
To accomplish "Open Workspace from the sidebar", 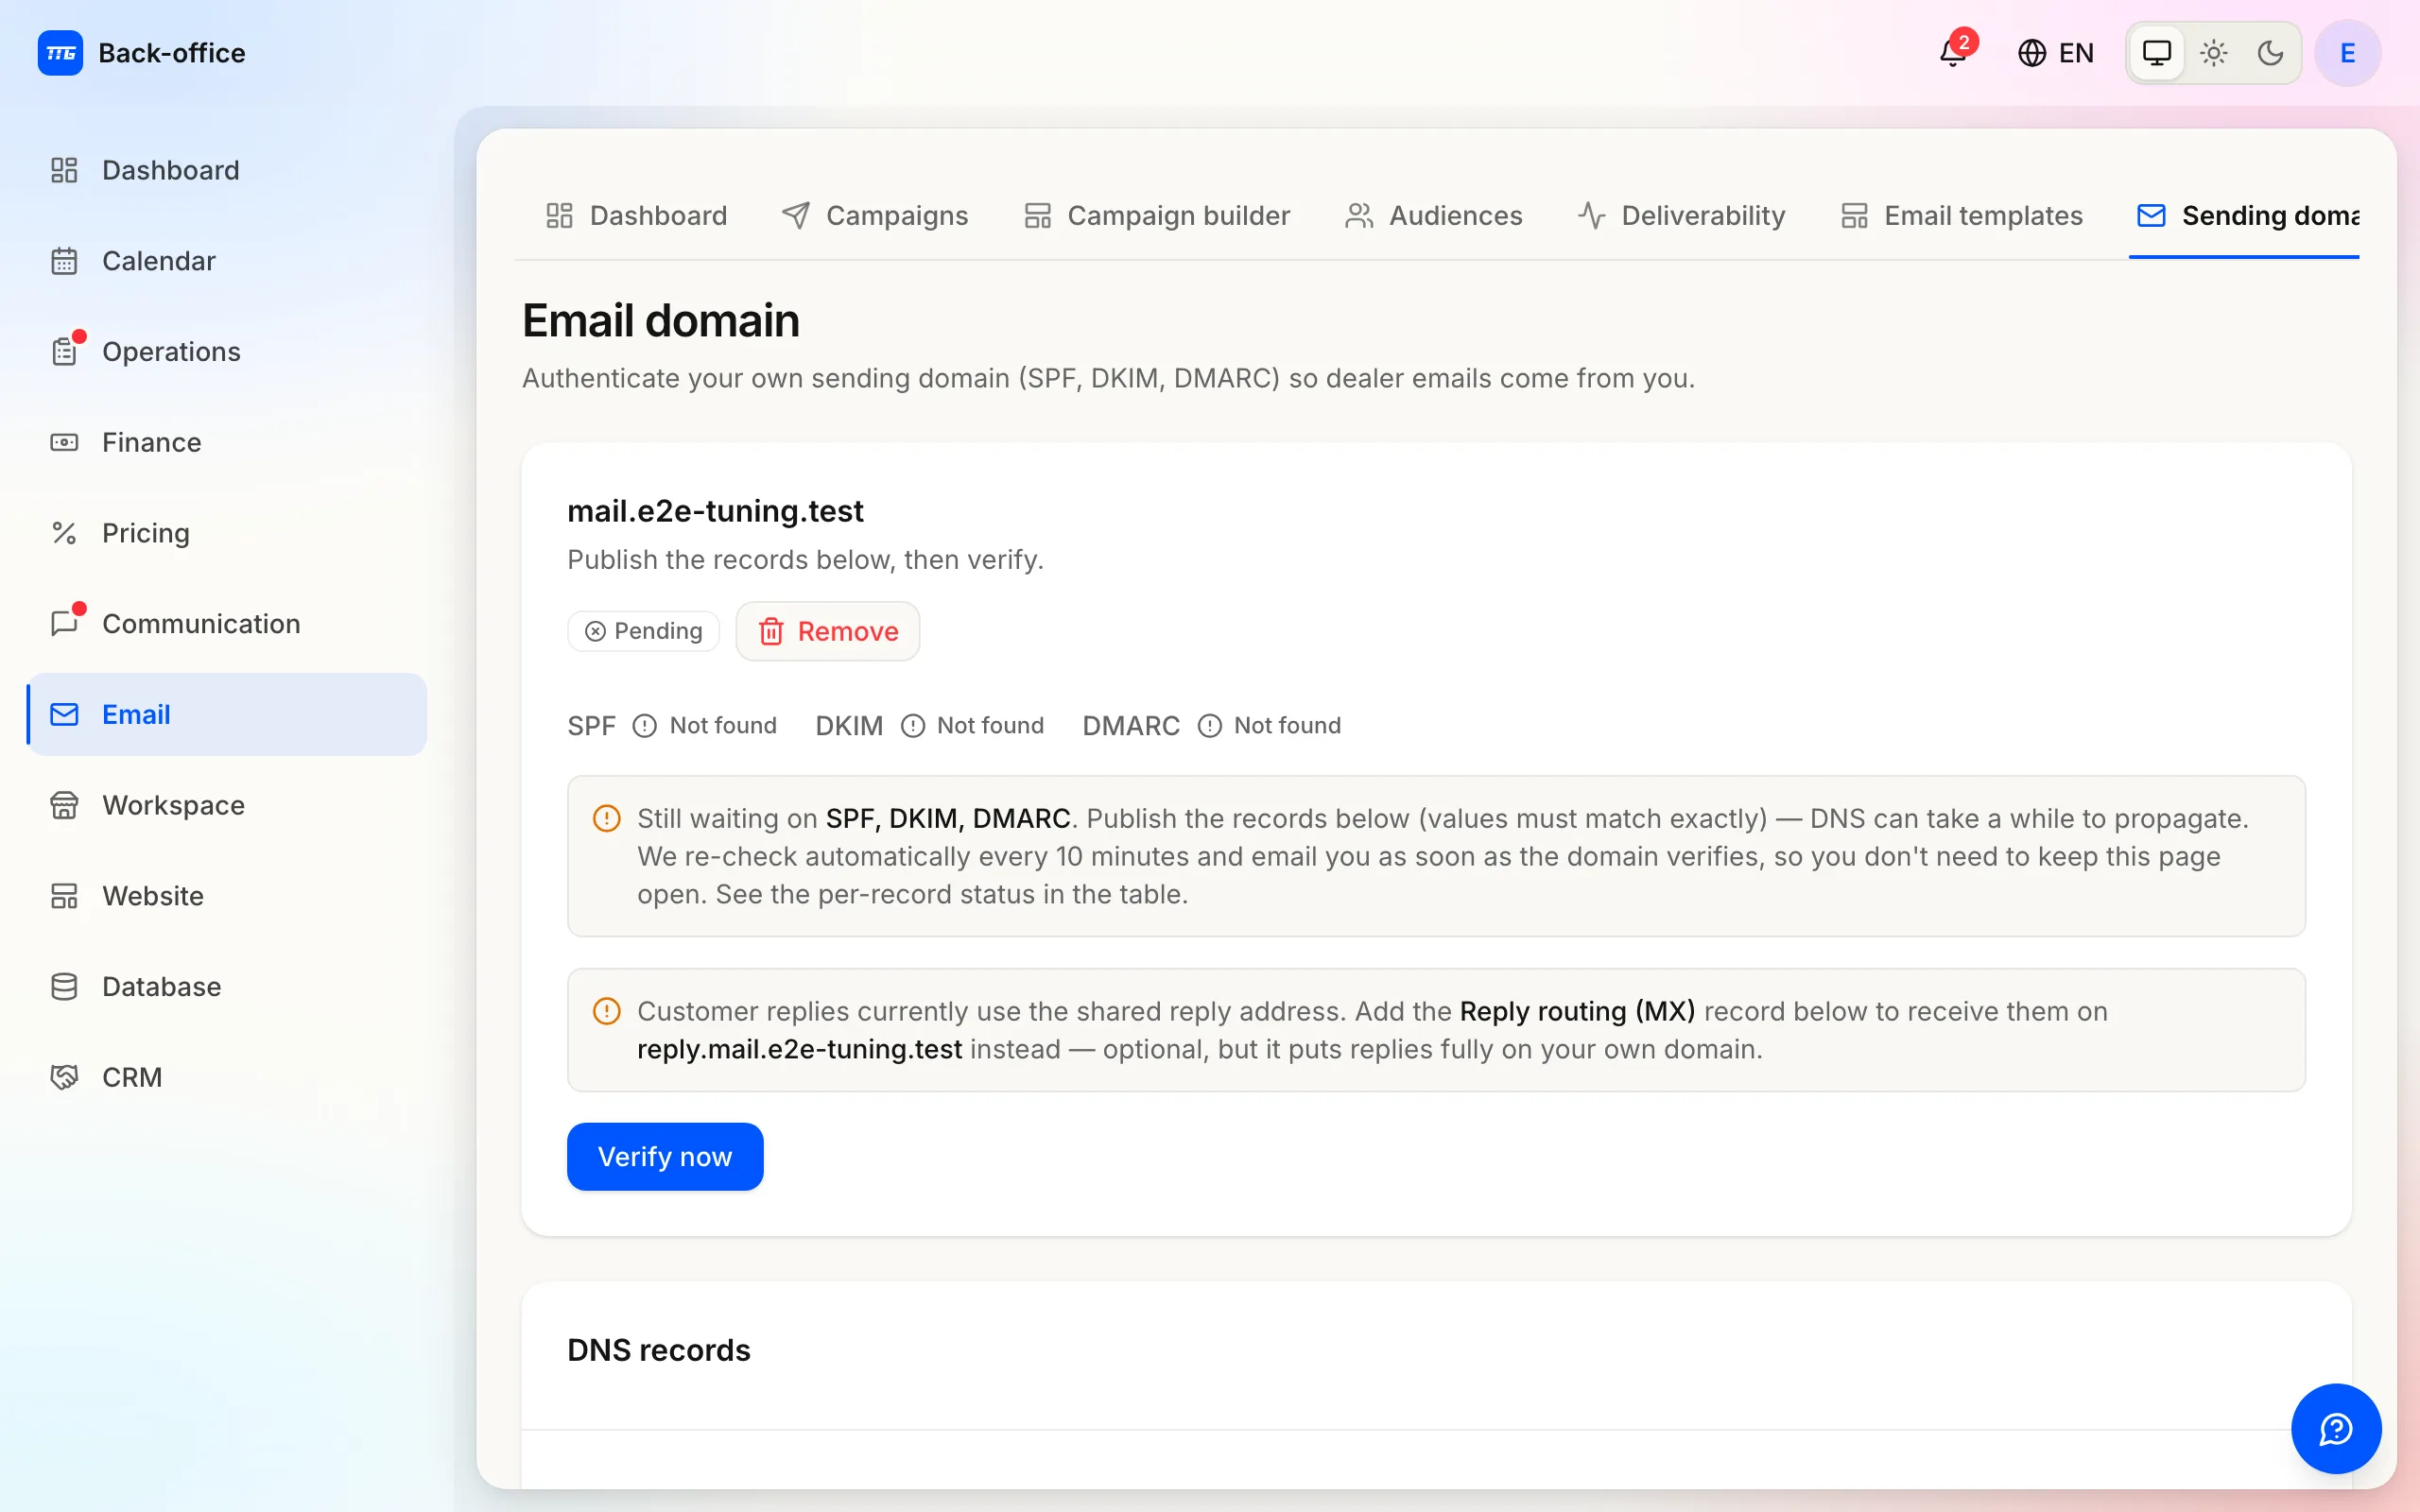I will coord(227,805).
